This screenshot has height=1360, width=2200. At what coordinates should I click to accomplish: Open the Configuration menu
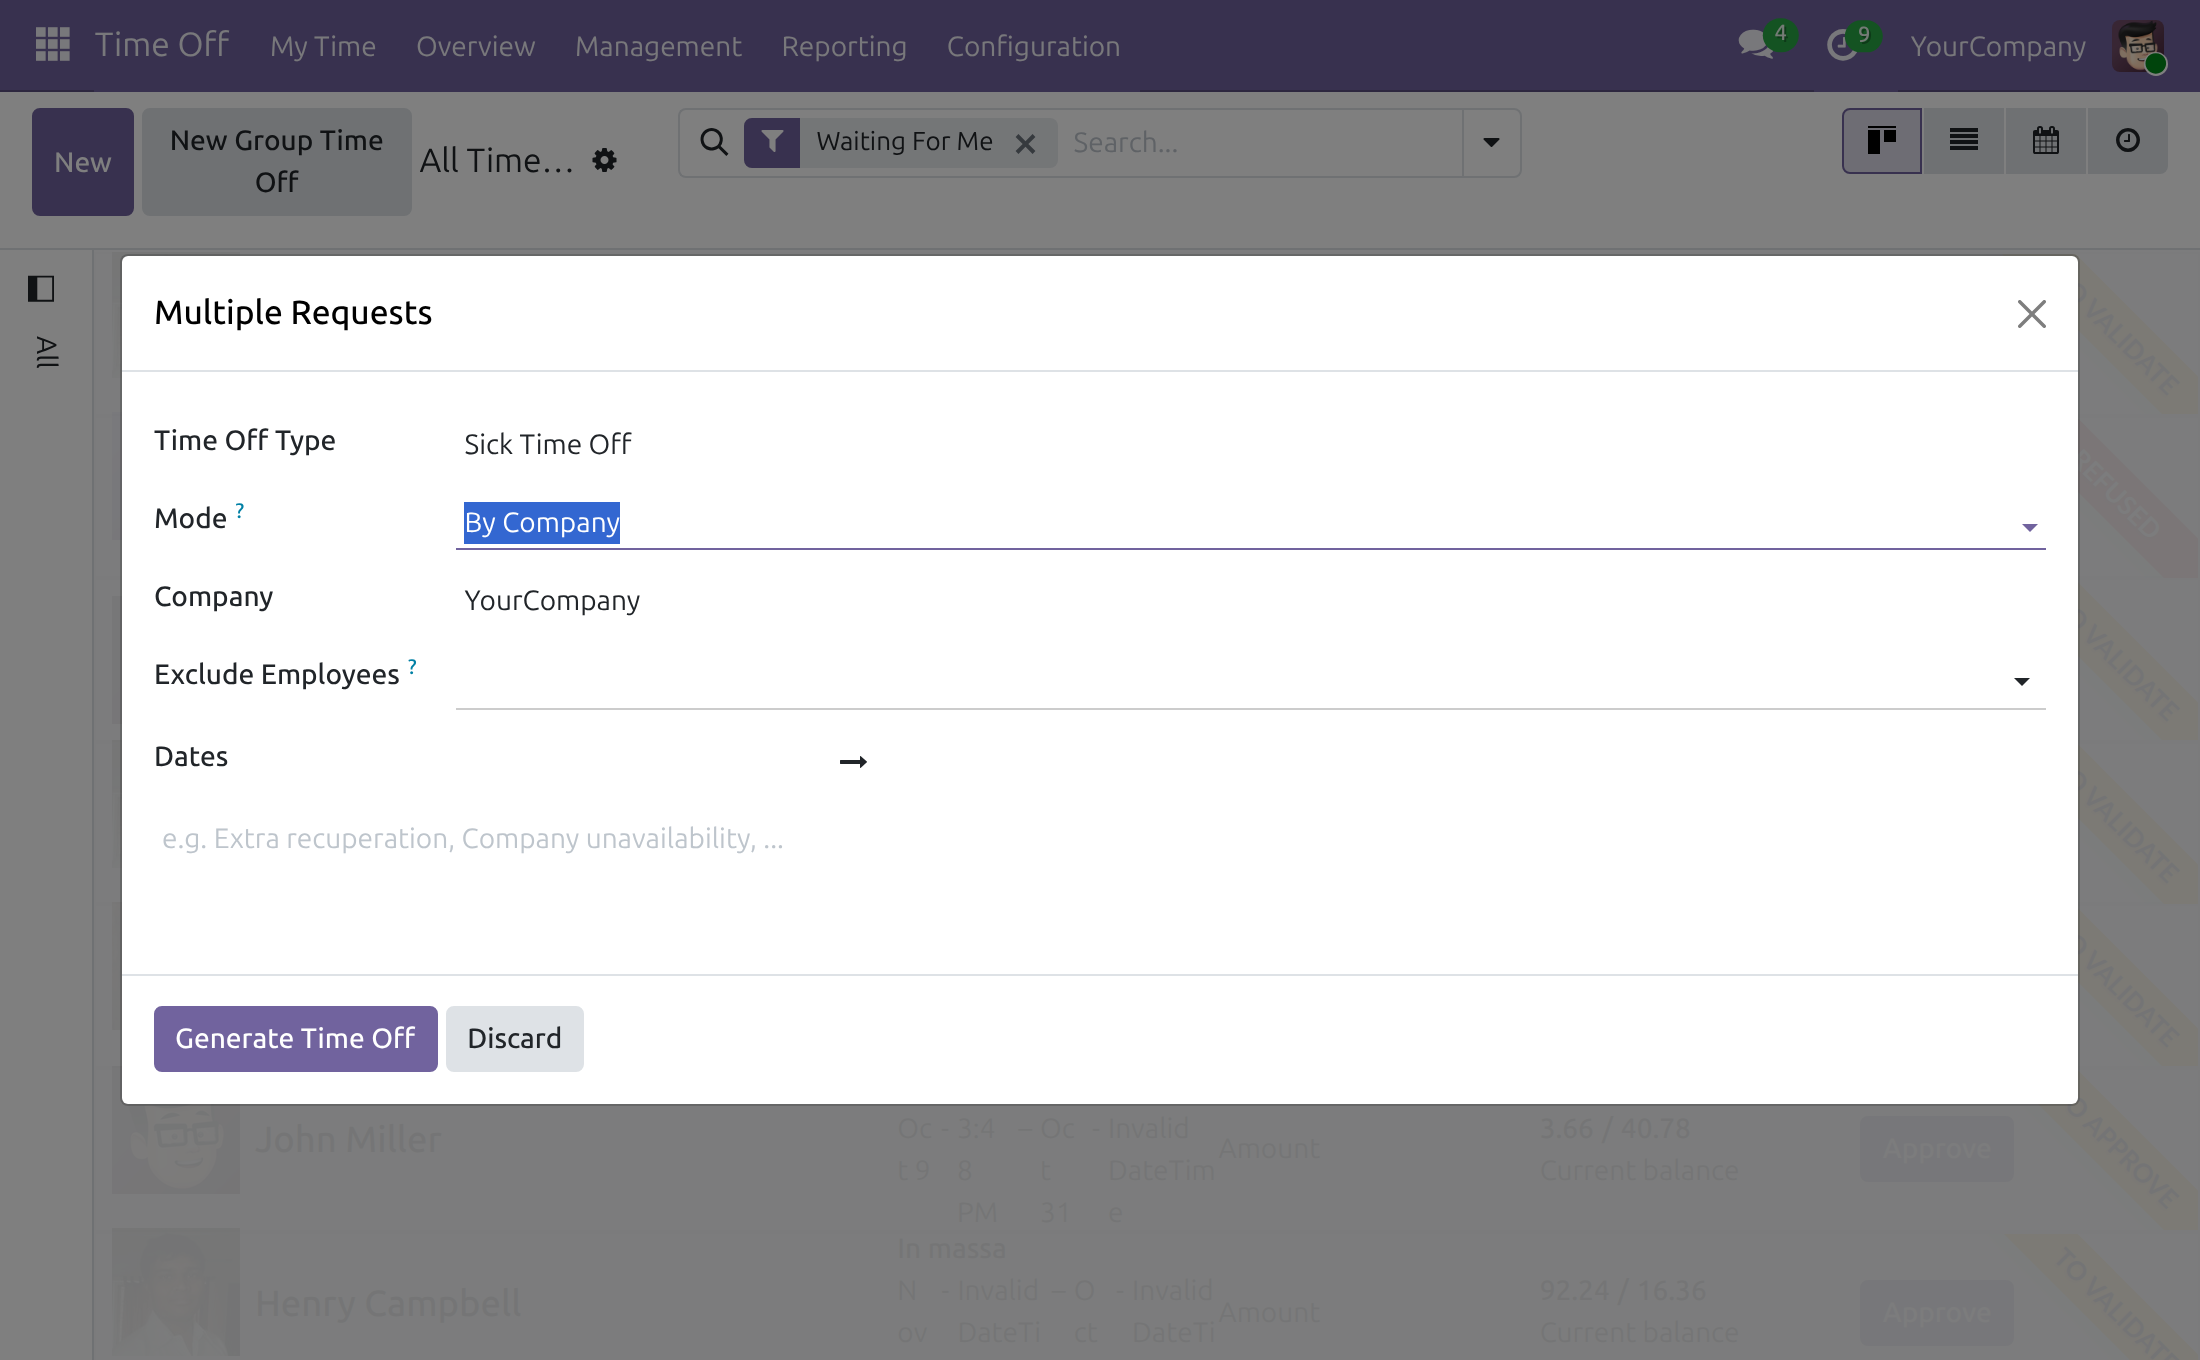(1033, 46)
